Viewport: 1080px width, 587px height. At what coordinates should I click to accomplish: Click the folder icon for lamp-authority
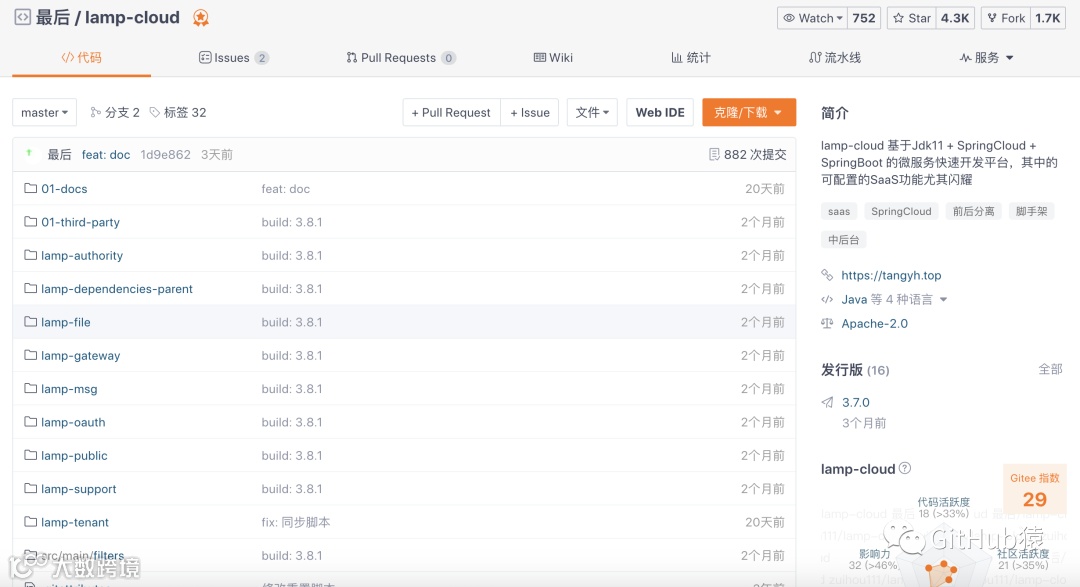(x=30, y=255)
